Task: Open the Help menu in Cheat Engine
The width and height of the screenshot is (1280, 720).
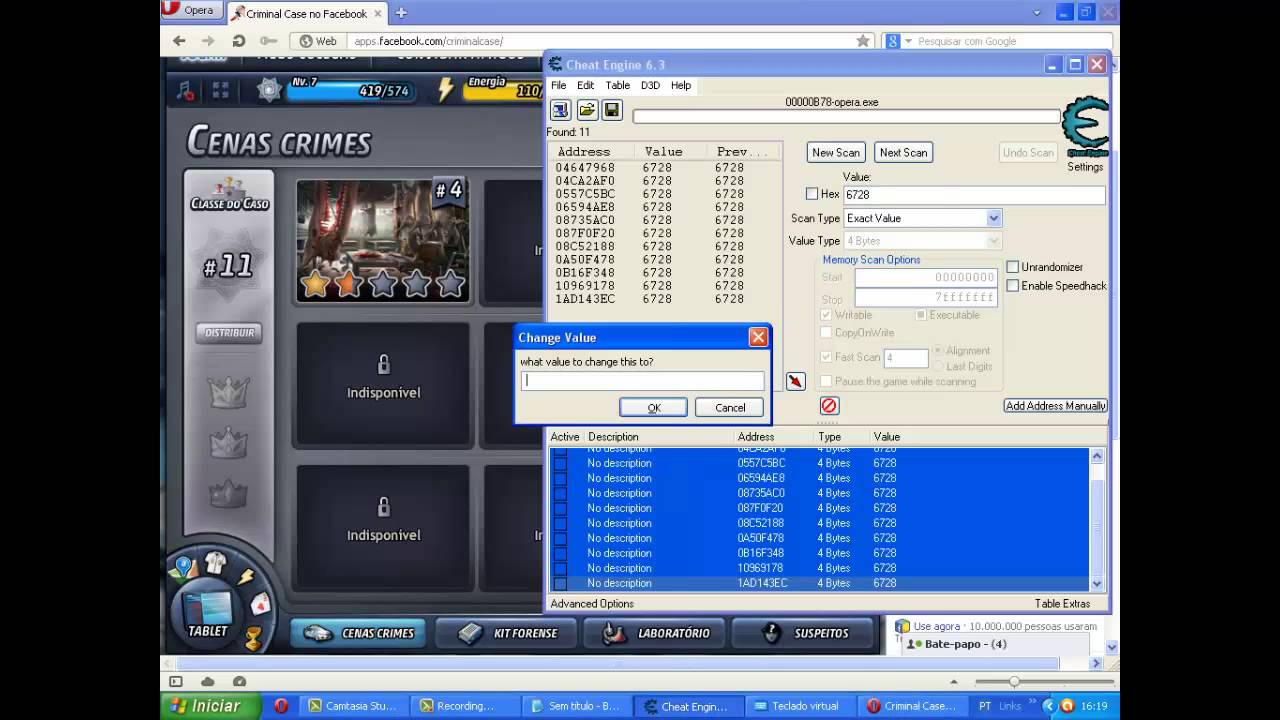Action: 681,85
